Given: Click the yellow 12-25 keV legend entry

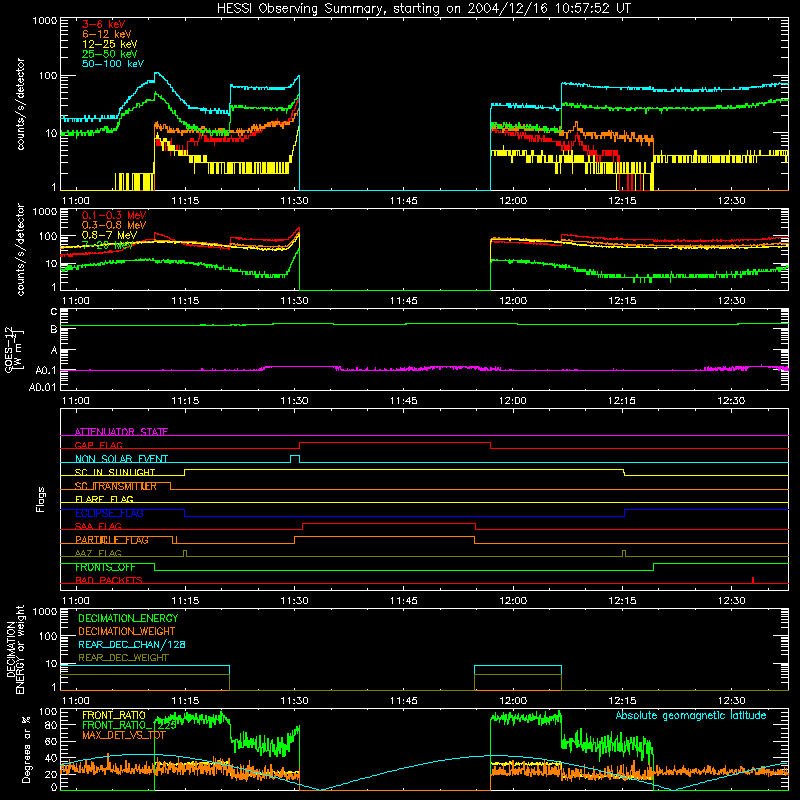Looking at the screenshot, I should [110, 44].
